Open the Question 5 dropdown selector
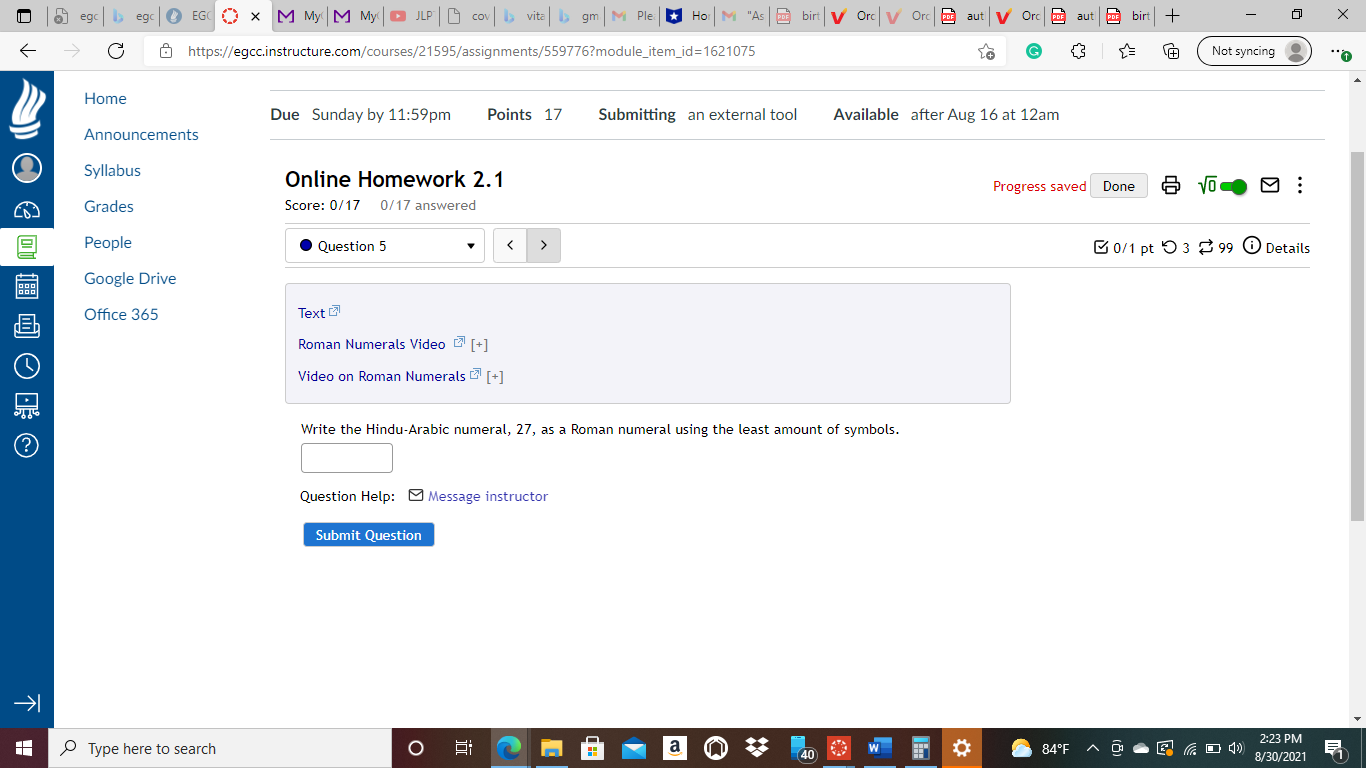This screenshot has height=768, width=1366. pos(385,246)
